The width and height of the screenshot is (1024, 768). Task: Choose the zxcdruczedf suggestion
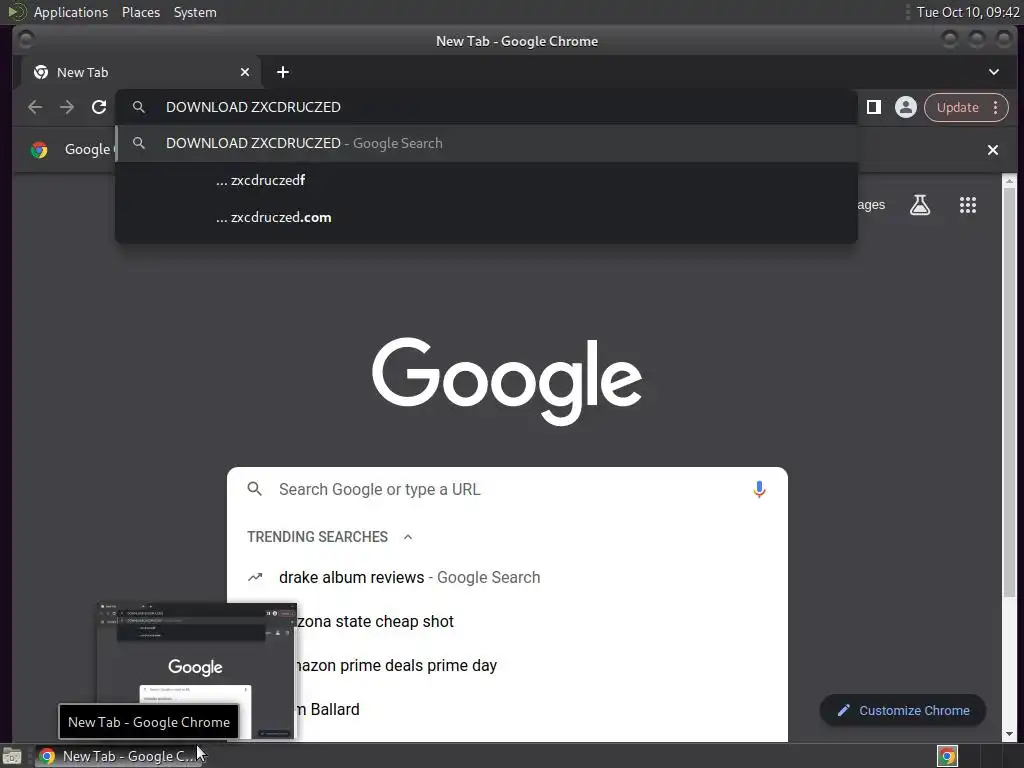click(x=487, y=180)
